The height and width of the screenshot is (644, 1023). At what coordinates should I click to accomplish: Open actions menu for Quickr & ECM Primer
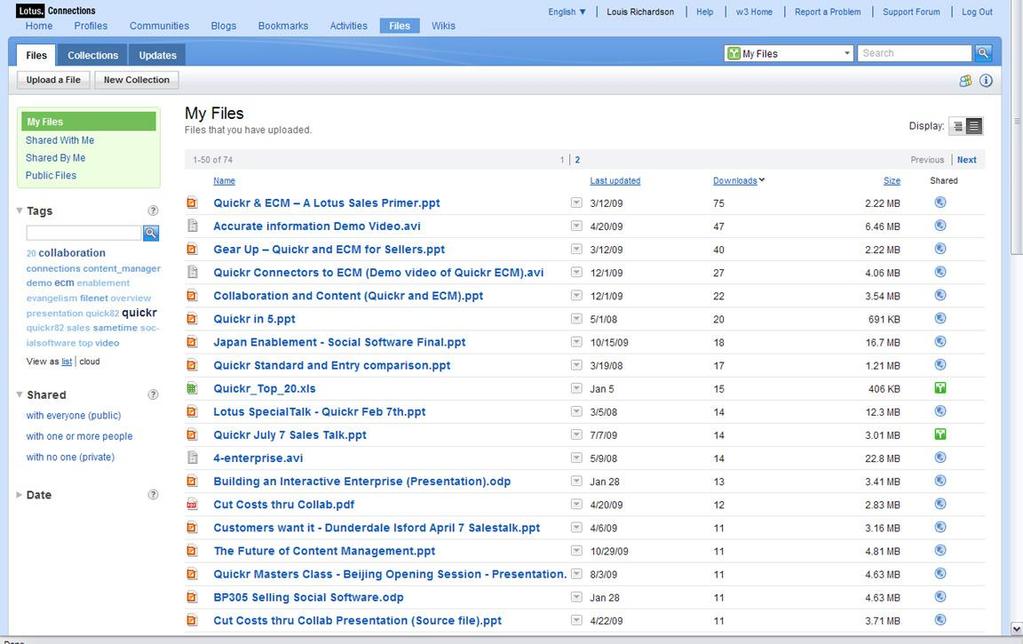576,203
